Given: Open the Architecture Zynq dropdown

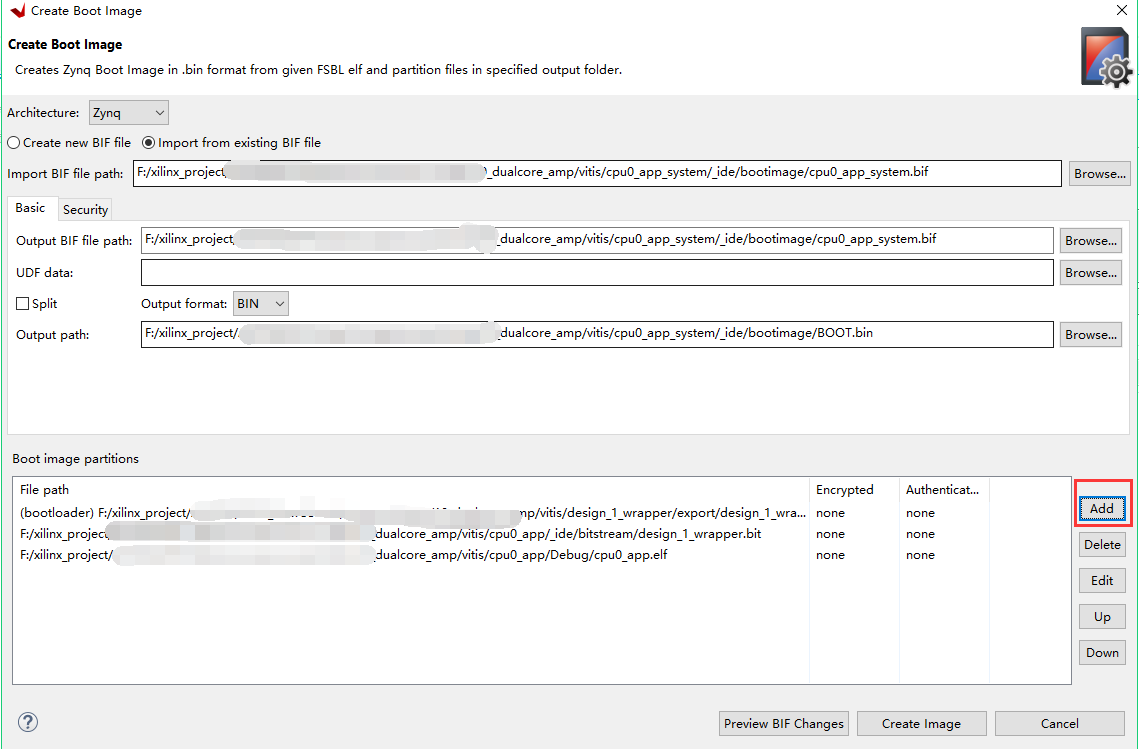Looking at the screenshot, I should pos(129,113).
